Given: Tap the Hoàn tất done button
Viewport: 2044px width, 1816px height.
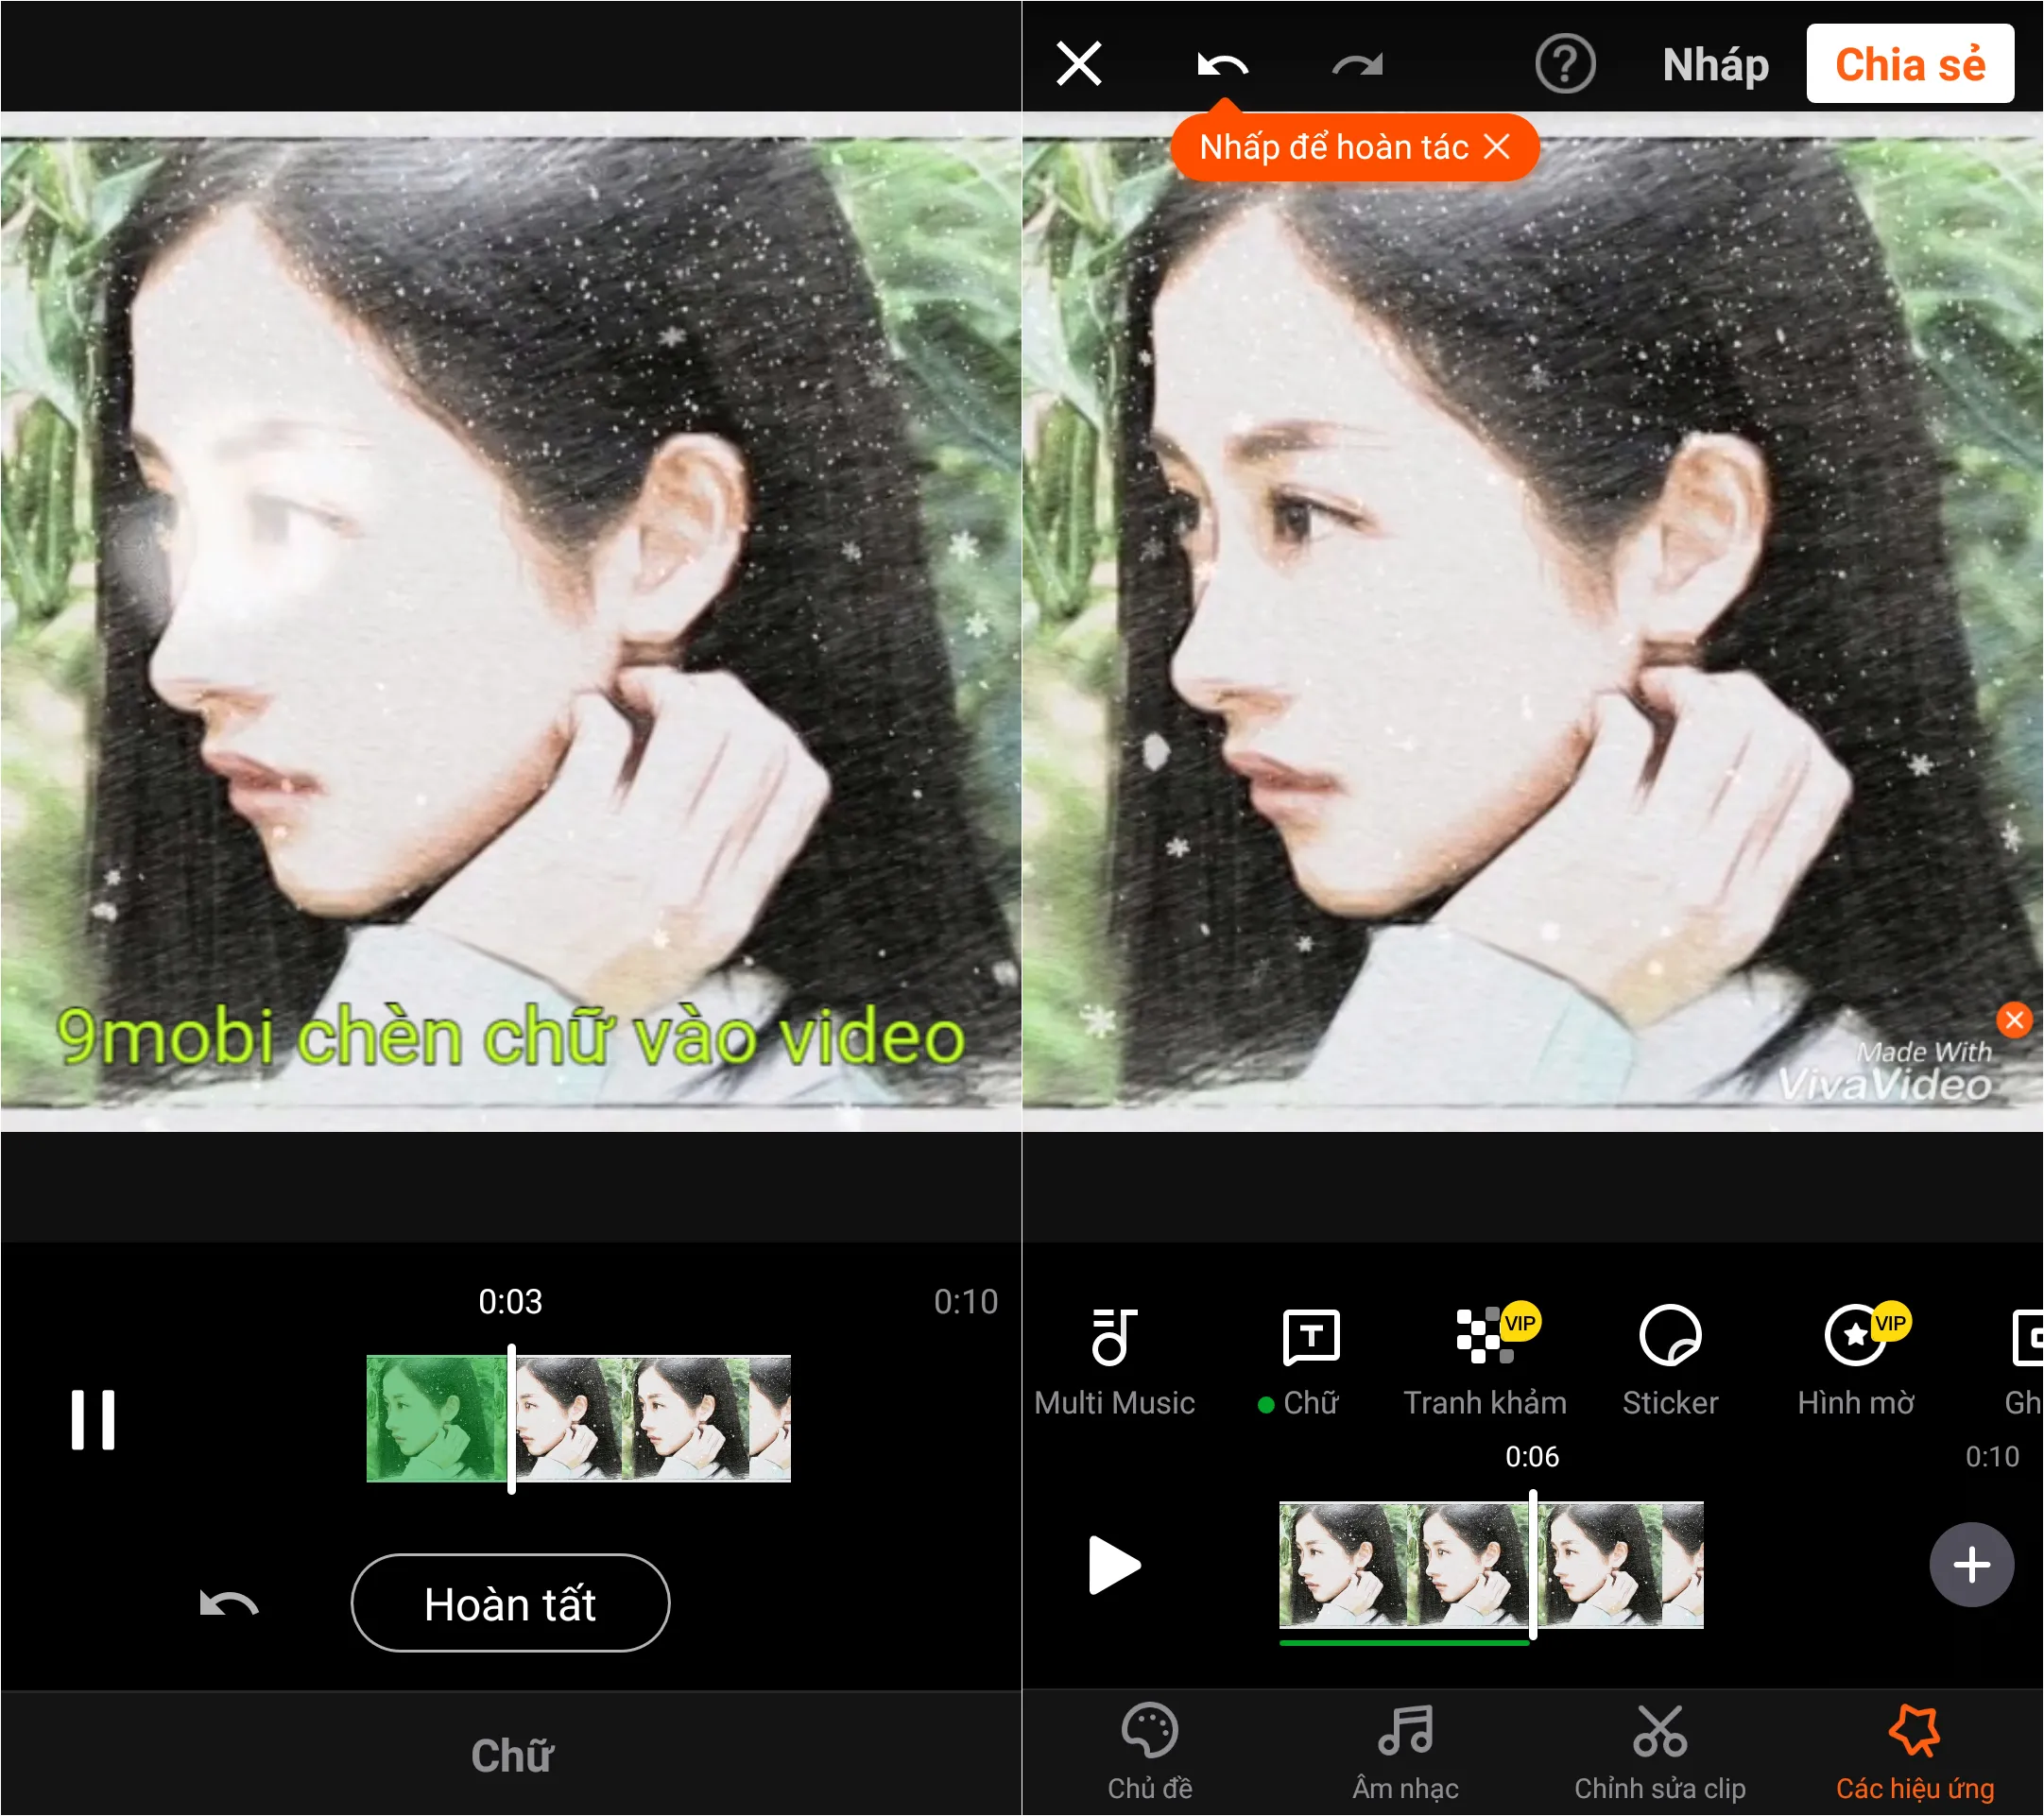Looking at the screenshot, I should pyautogui.click(x=510, y=1604).
